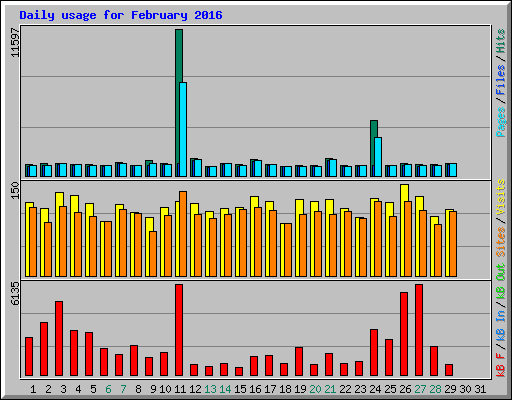This screenshot has width=512, height=400.
Task: Click the day 24 axis label
Action: [375, 389]
